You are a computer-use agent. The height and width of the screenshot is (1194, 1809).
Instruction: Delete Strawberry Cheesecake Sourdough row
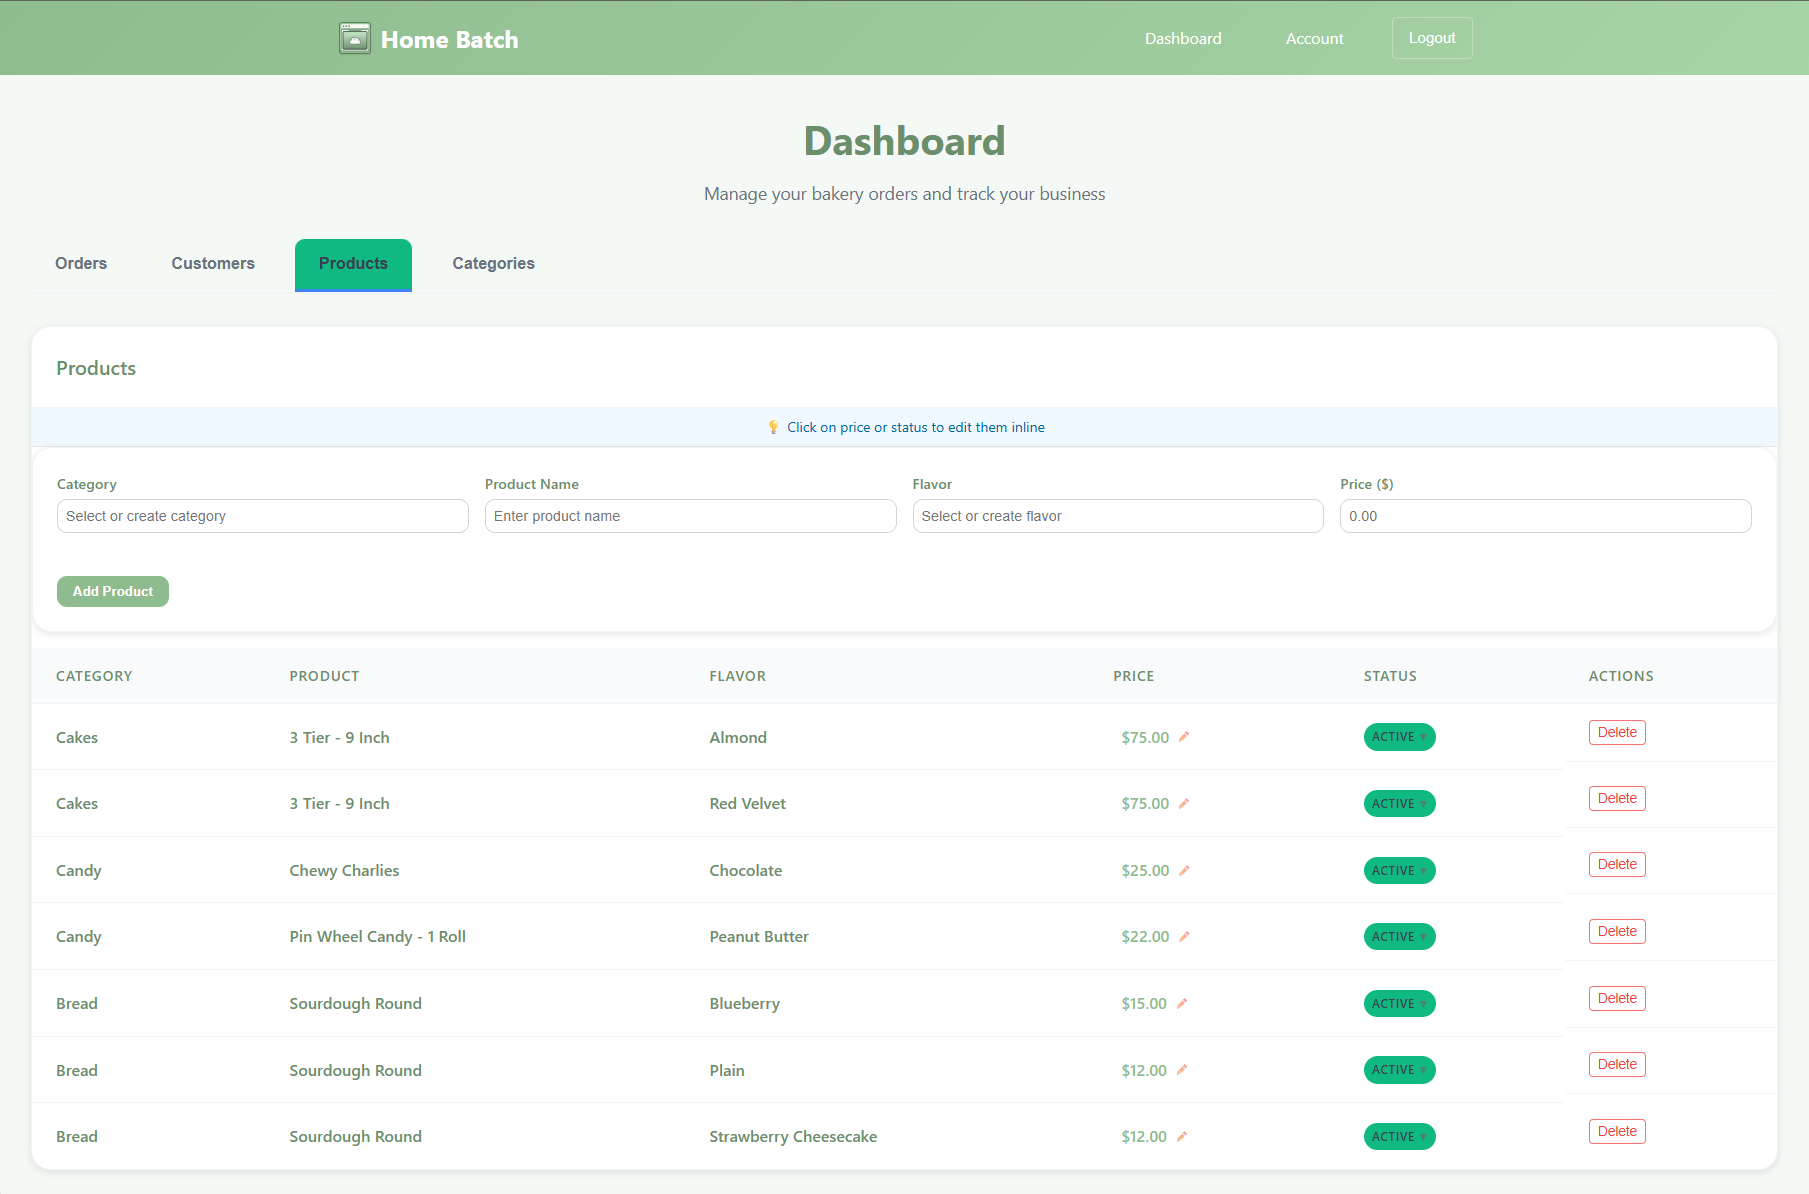[x=1617, y=1131]
